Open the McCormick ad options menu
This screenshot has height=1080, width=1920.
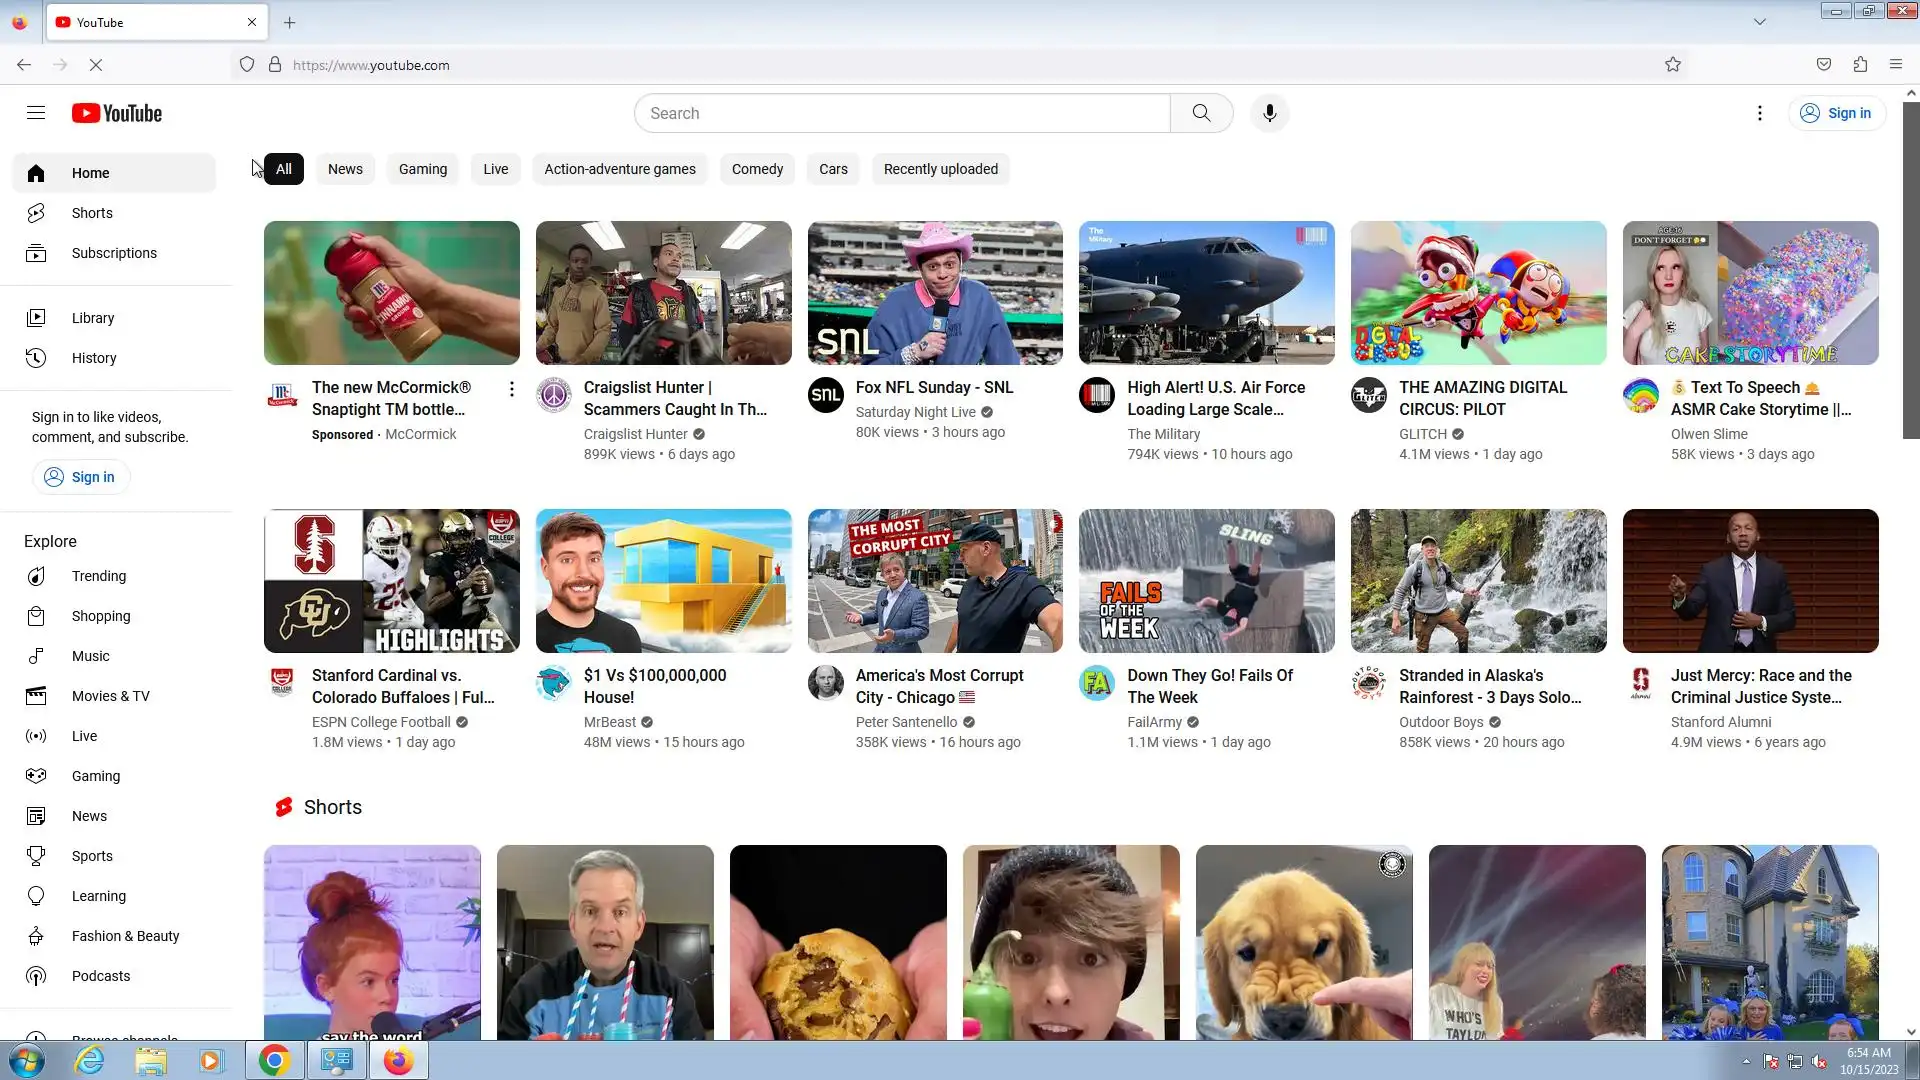(x=511, y=389)
